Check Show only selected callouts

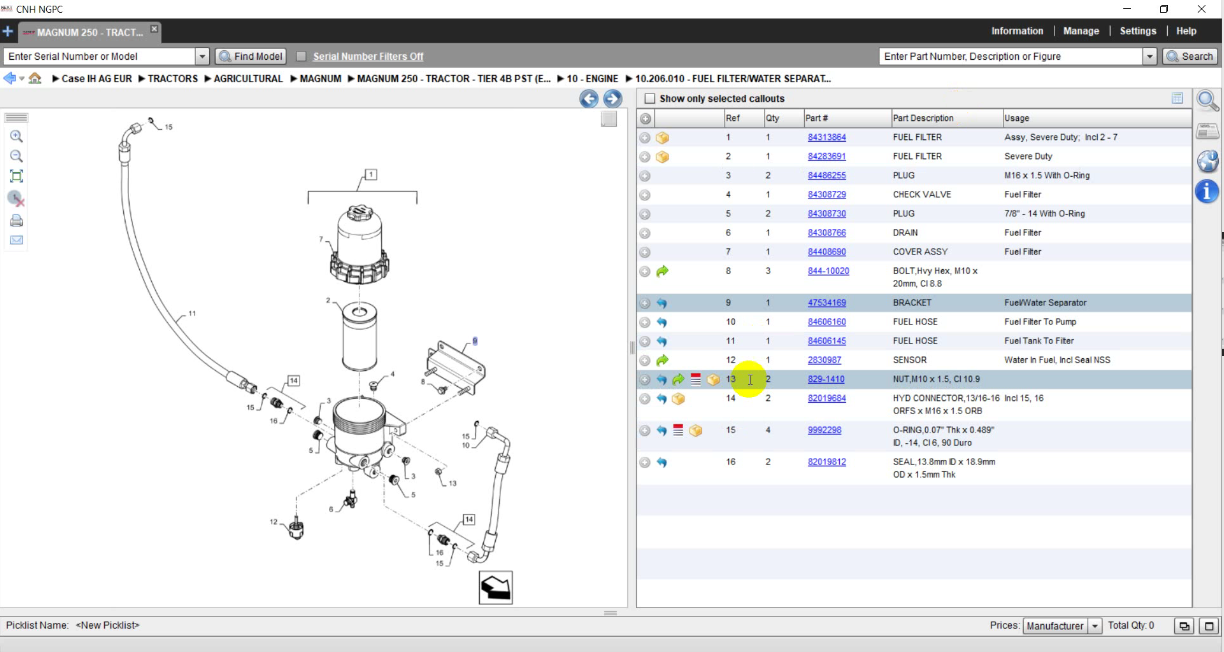[x=650, y=99]
